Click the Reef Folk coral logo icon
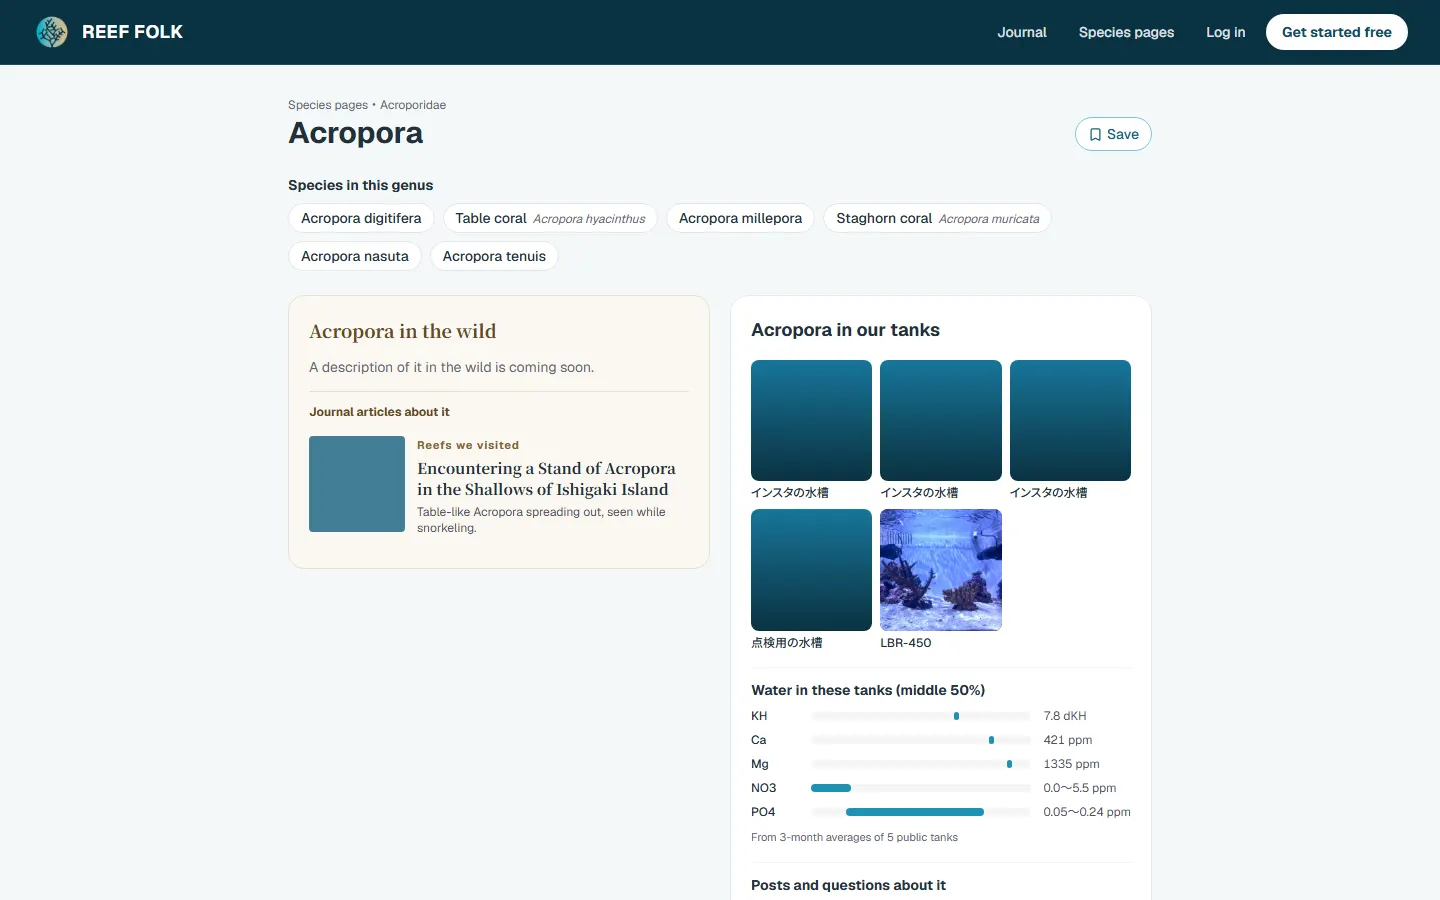Image resolution: width=1440 pixels, height=900 pixels. click(x=52, y=32)
